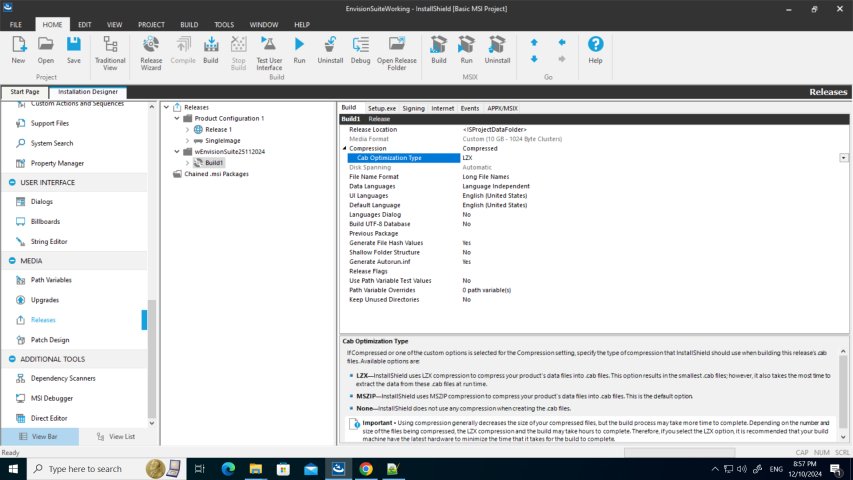853x480 pixels.
Task: Expand the Release 1 node
Action: [188, 130]
